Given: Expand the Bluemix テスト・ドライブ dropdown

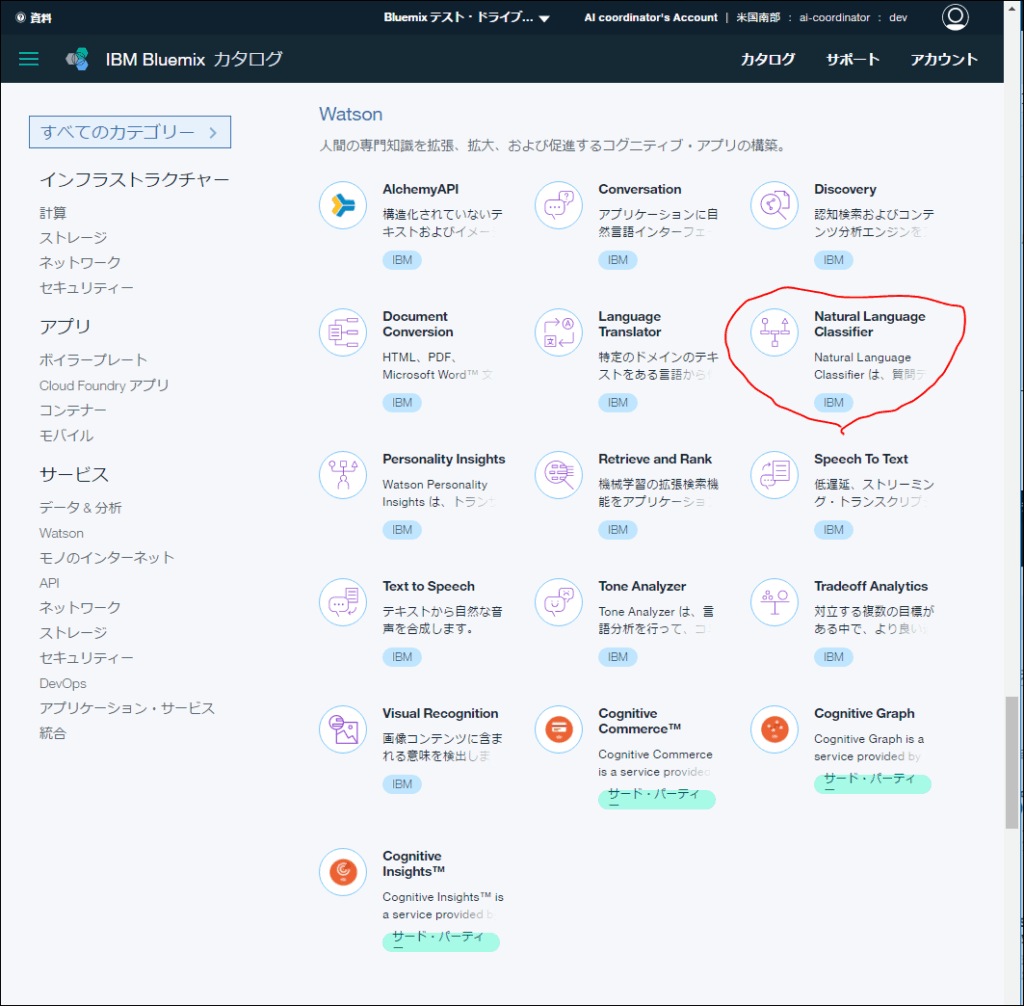Looking at the screenshot, I should [467, 18].
